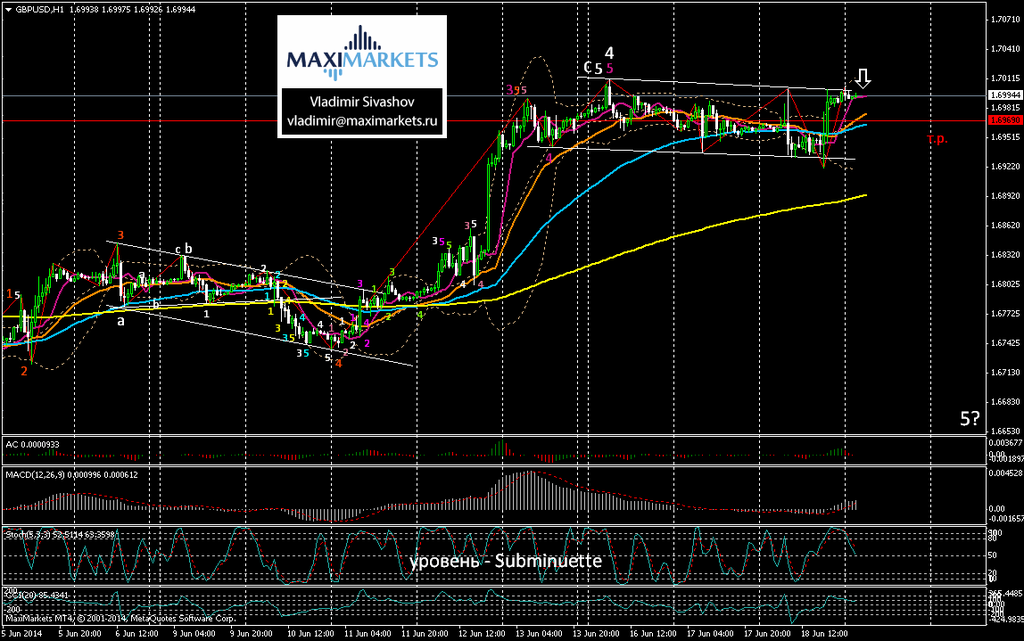
Task: Click the 17 Jun 04:00 time label
Action: click(711, 633)
